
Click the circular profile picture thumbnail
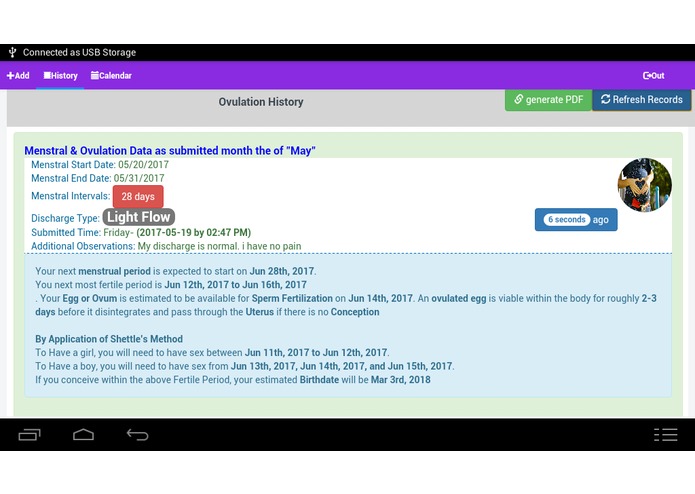644,185
